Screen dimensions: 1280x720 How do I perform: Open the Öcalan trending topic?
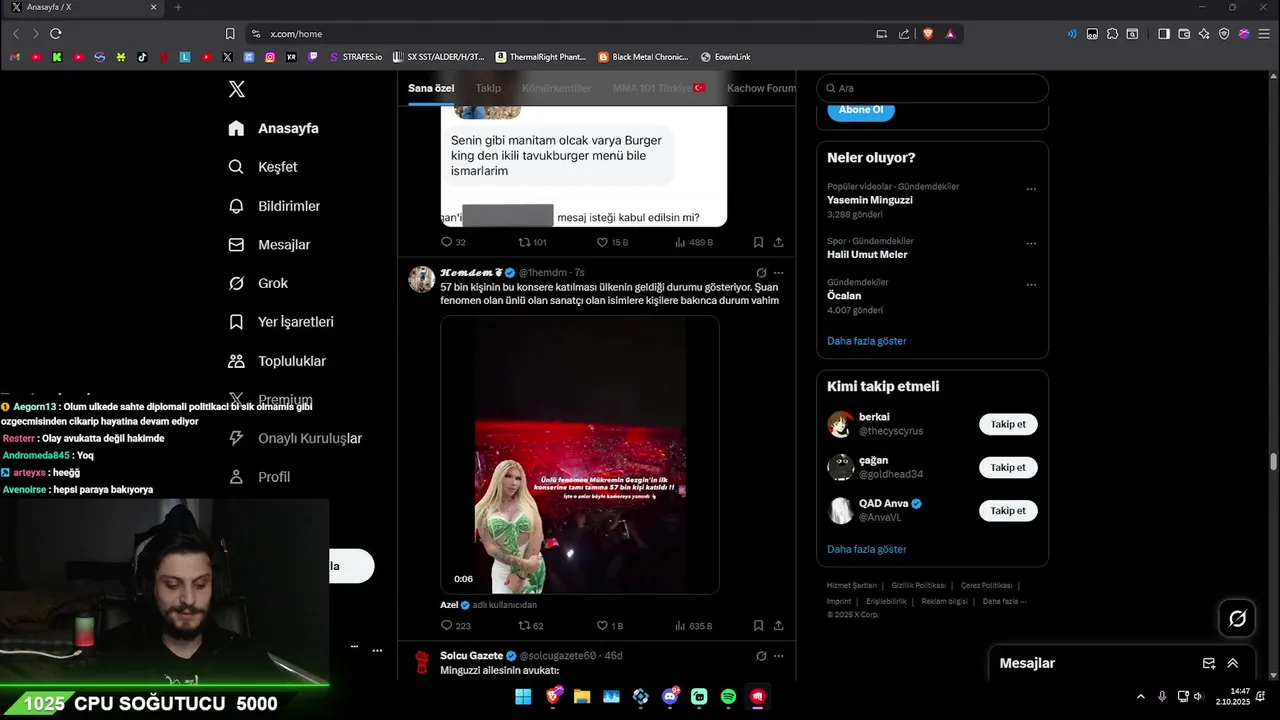point(844,296)
